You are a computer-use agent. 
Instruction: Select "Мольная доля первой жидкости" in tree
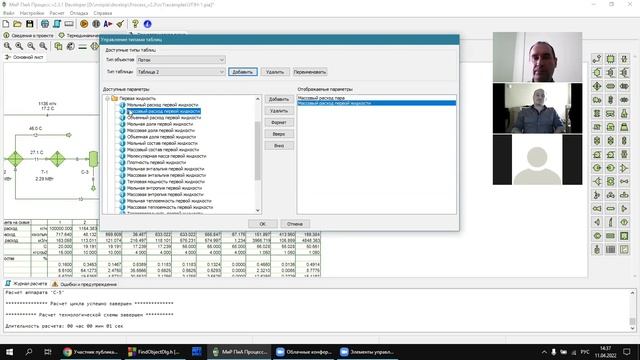160,124
